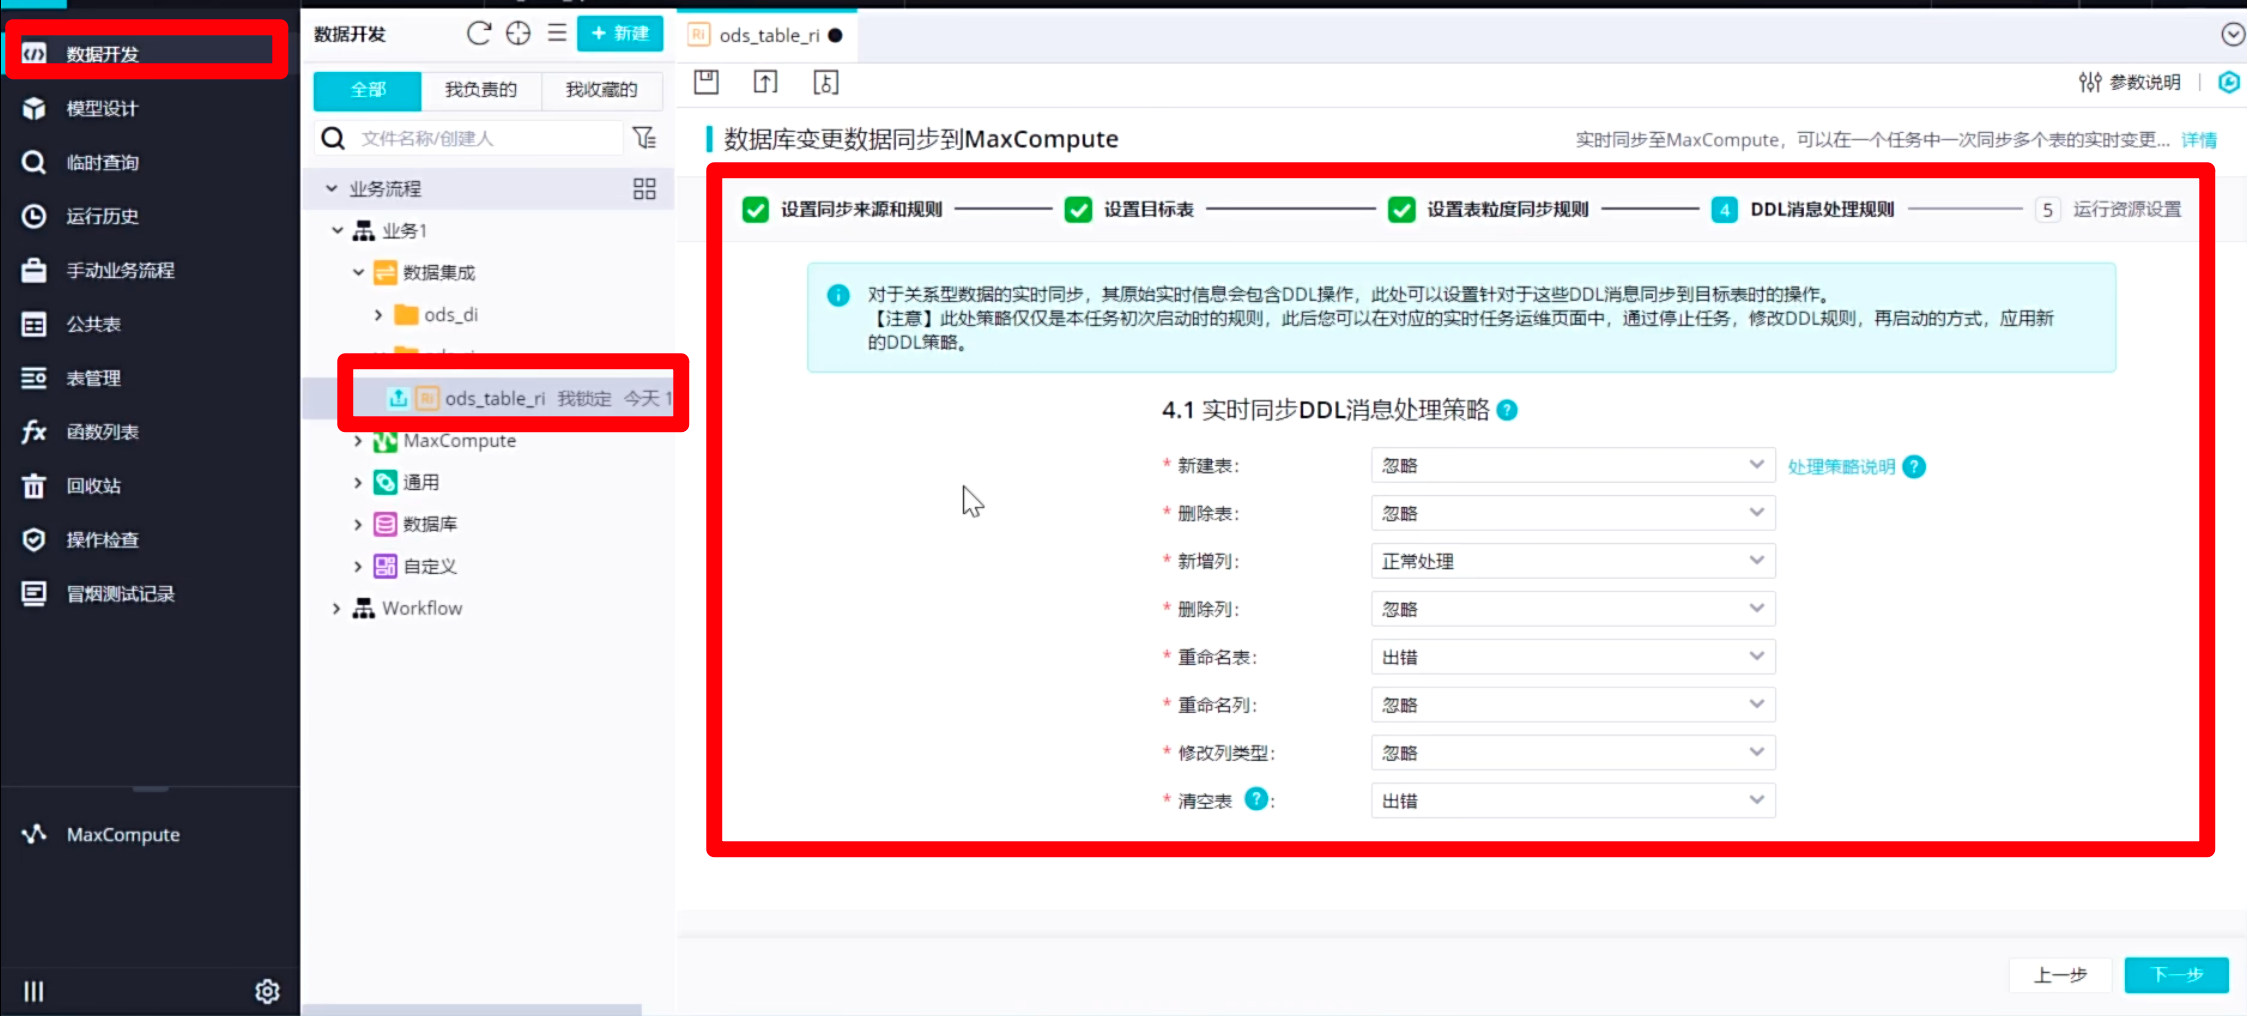
Task: Open the 清空表 strategy dropdown
Action: (x=1572, y=801)
